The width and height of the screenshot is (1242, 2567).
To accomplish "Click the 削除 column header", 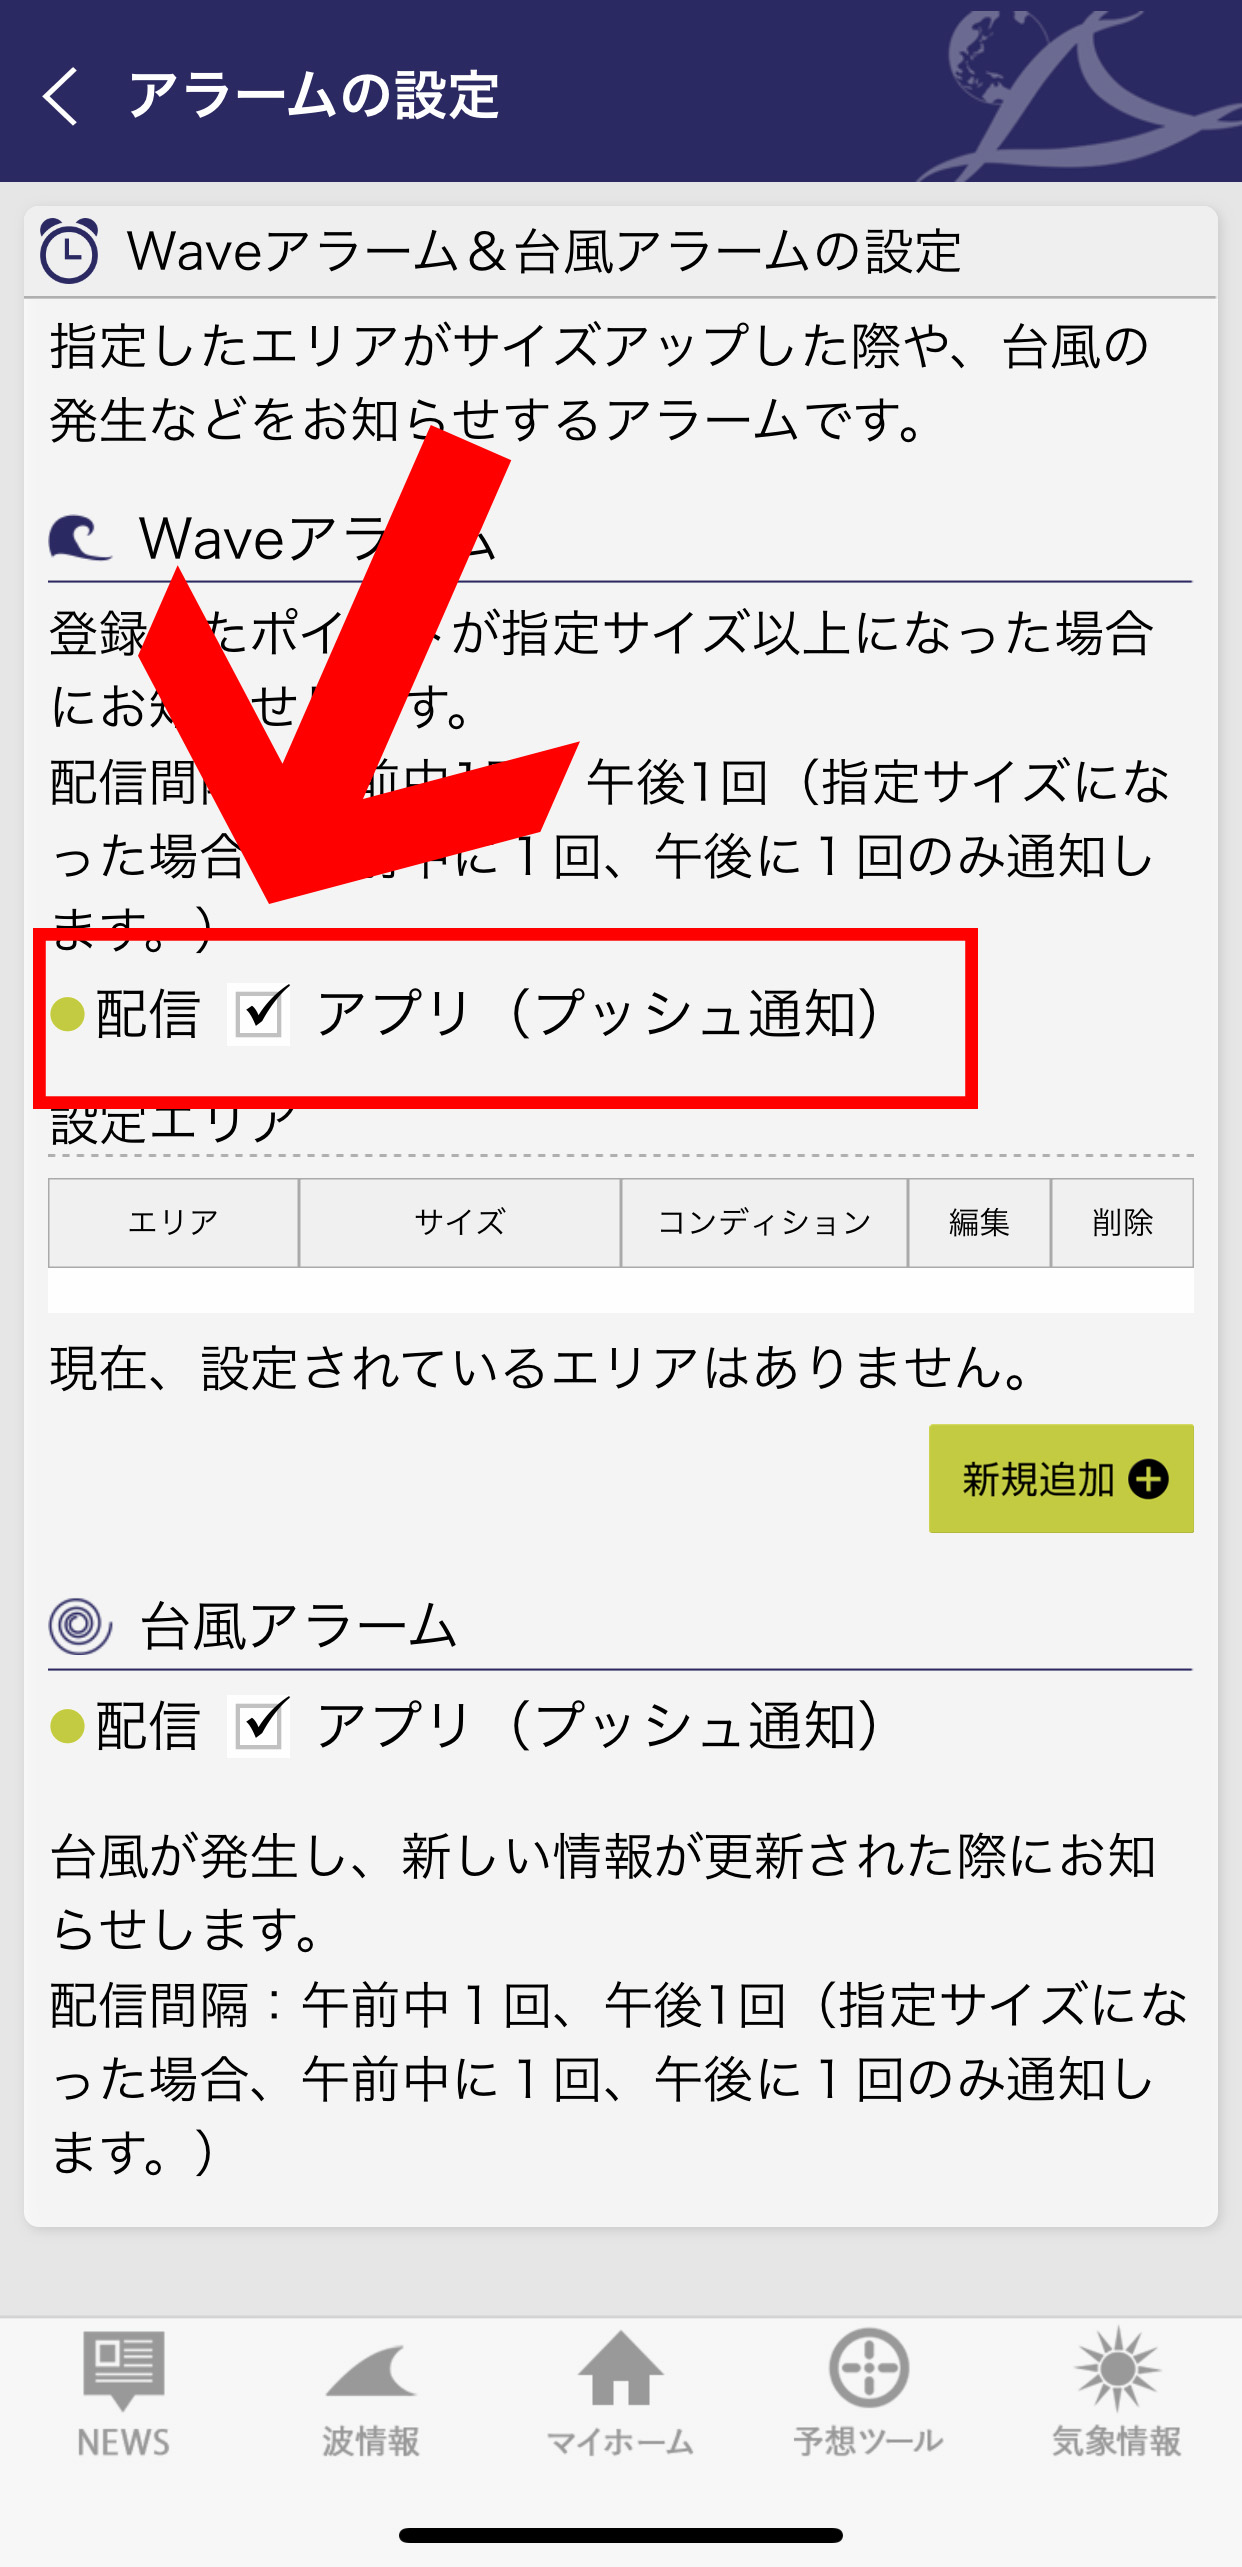I will pyautogui.click(x=1122, y=1222).
